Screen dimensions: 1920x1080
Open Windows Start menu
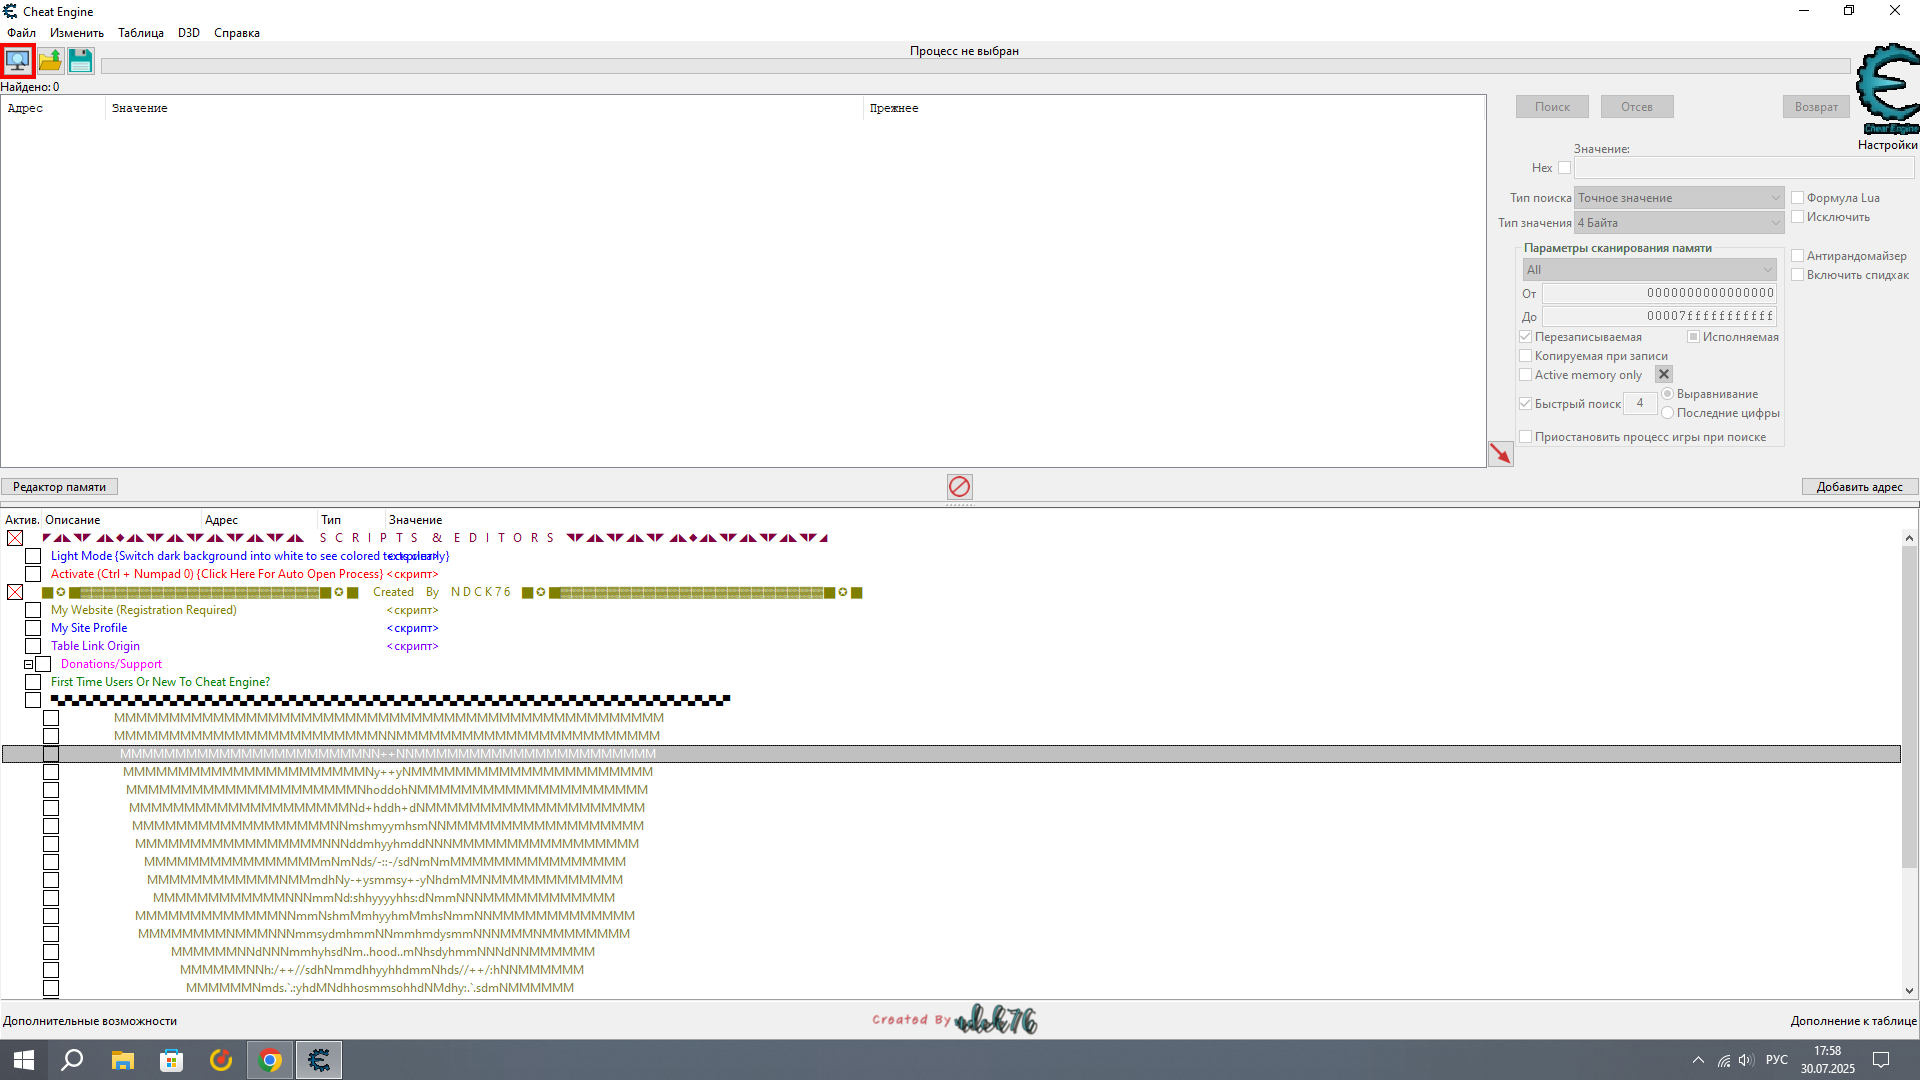(x=23, y=1060)
